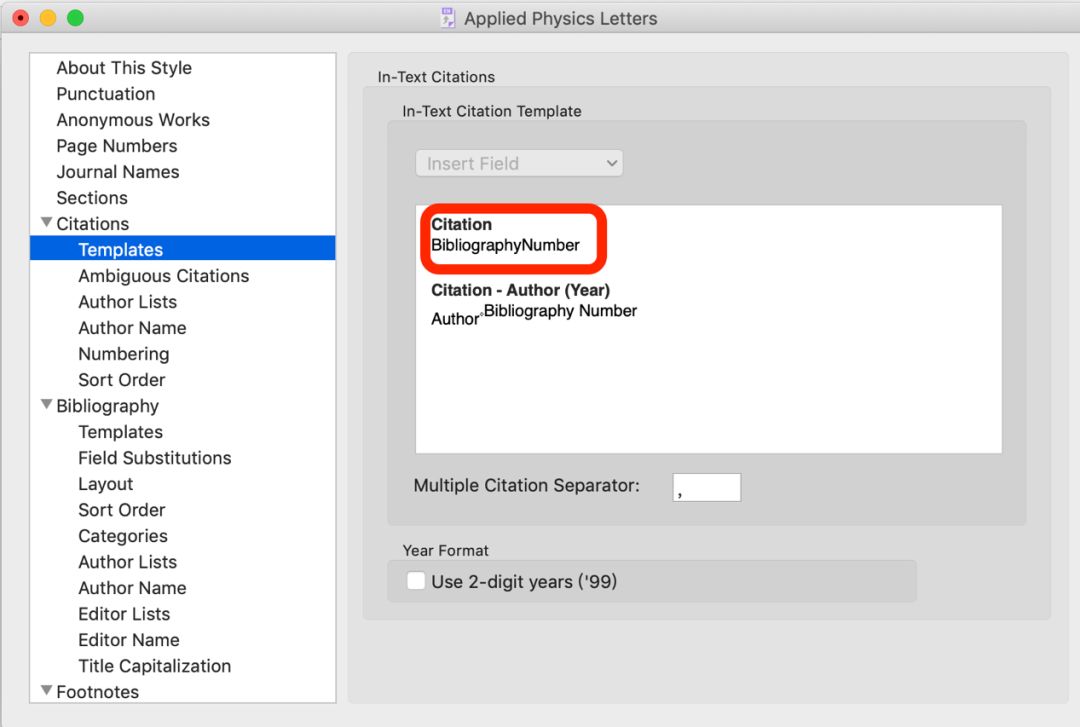Click the BibliographyNumber citation template text

[x=505, y=245]
